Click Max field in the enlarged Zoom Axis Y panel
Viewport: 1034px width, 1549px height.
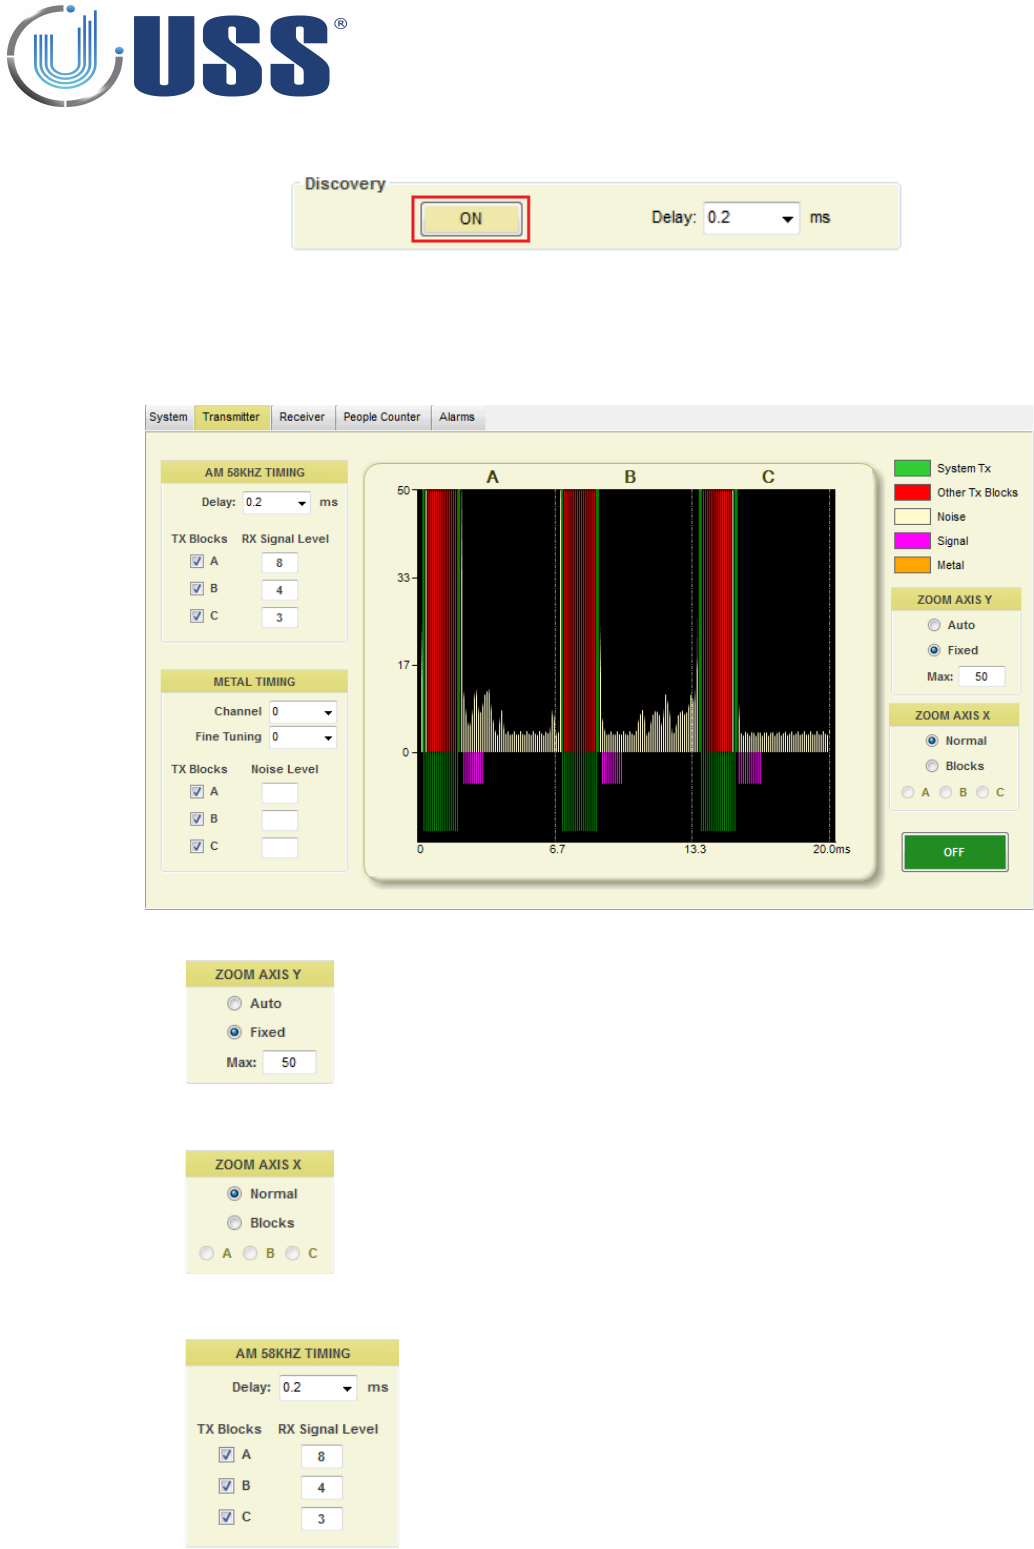coord(290,1062)
